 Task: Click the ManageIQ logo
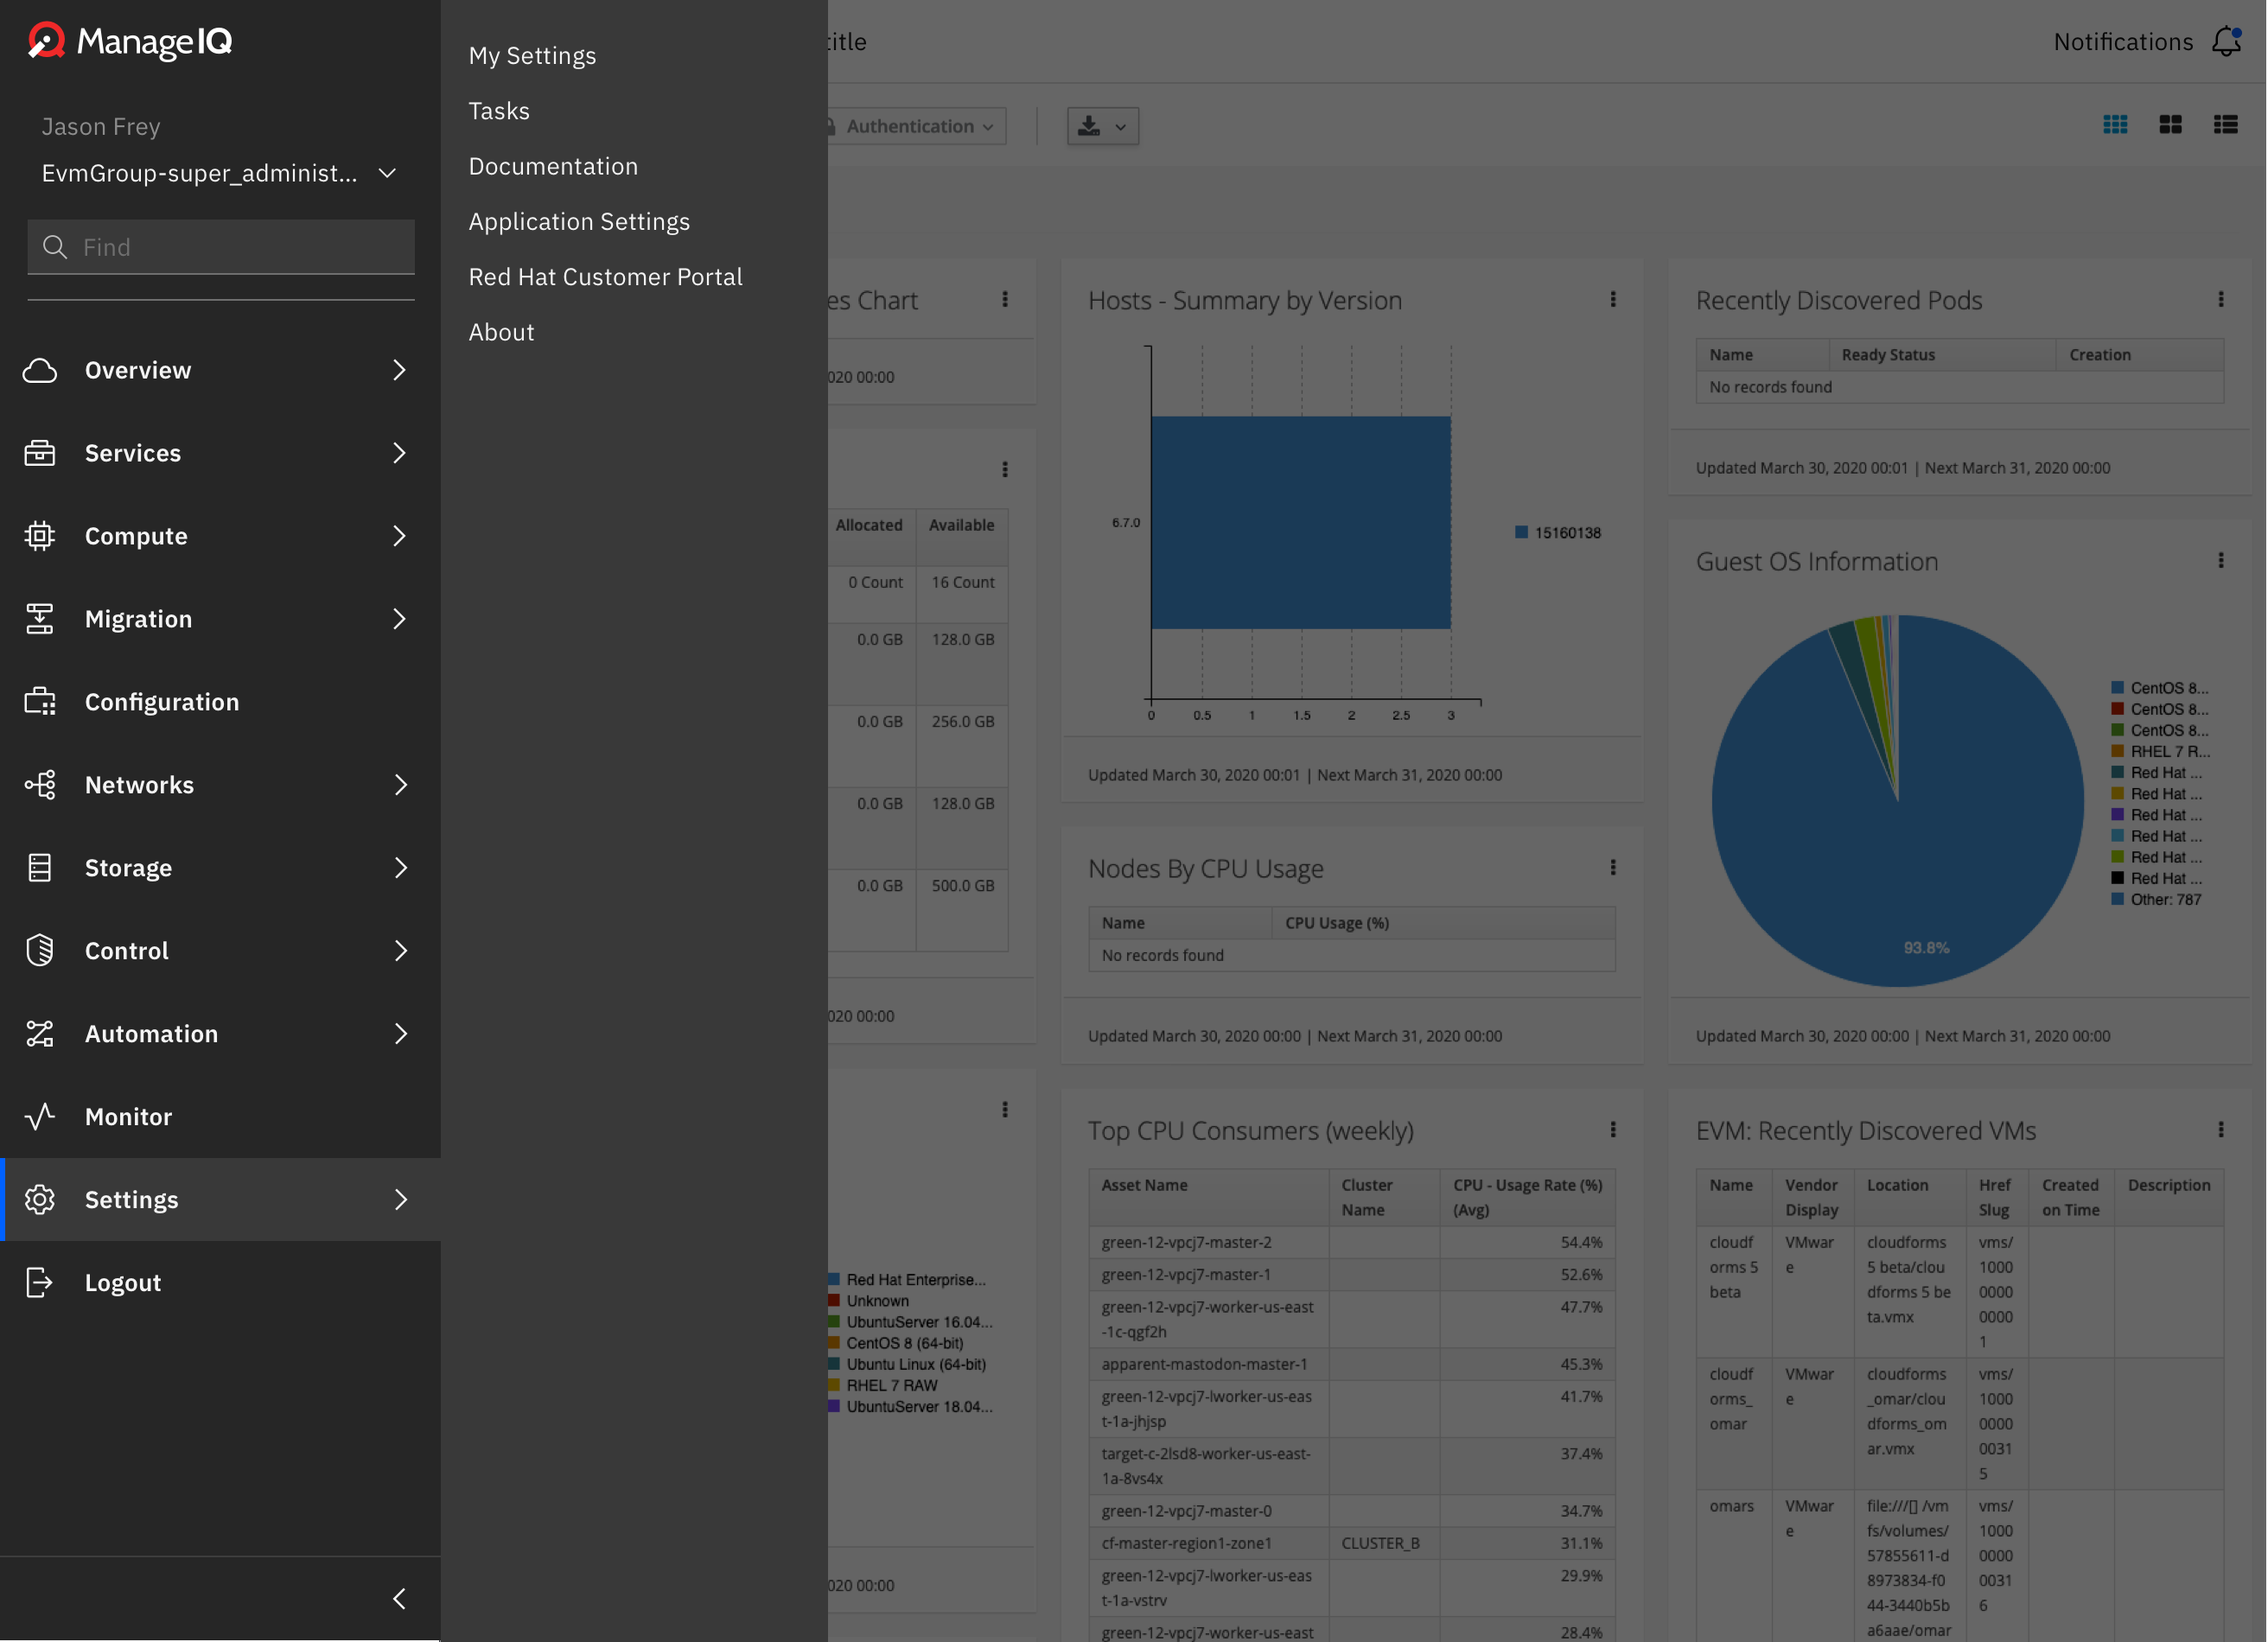tap(131, 41)
